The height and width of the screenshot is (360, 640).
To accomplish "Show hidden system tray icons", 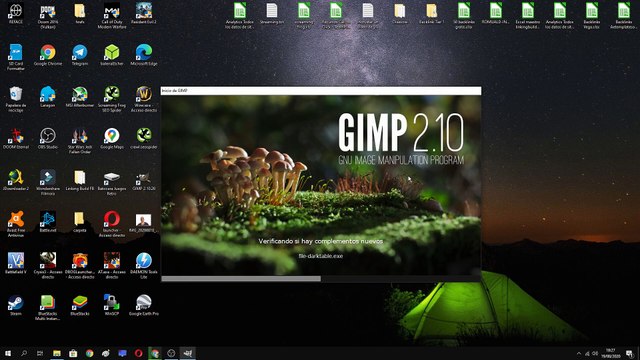I will 578,353.
